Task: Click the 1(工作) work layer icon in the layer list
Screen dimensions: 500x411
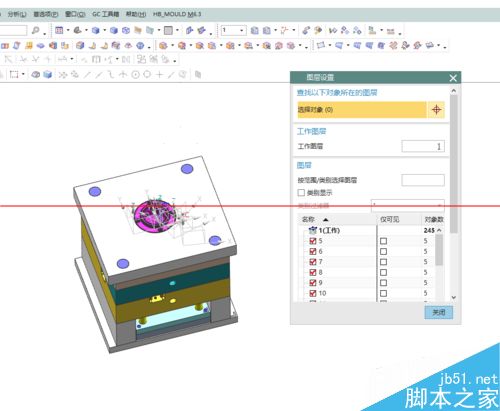Action: 313,230
